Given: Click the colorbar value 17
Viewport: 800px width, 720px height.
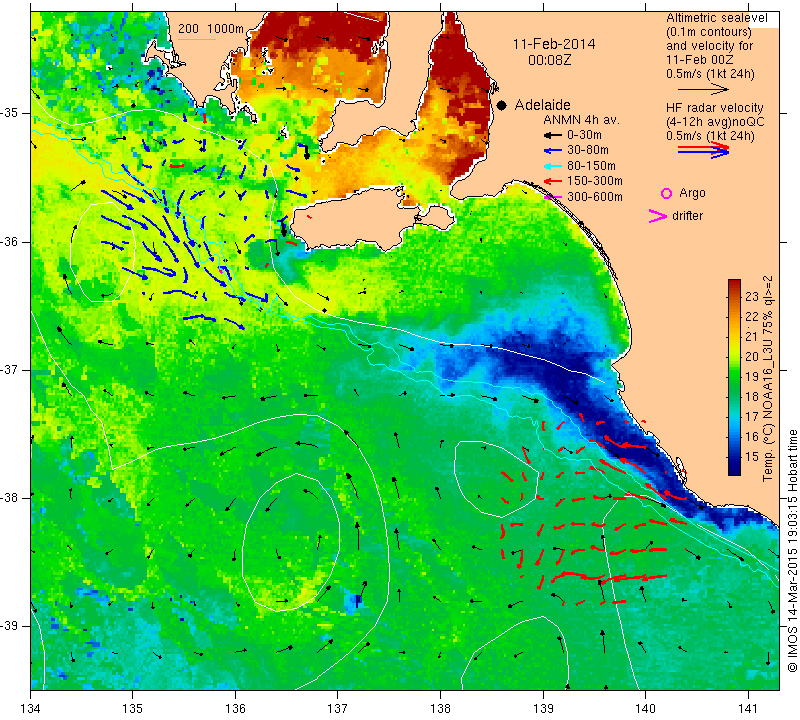Looking at the screenshot, I should click(x=752, y=416).
